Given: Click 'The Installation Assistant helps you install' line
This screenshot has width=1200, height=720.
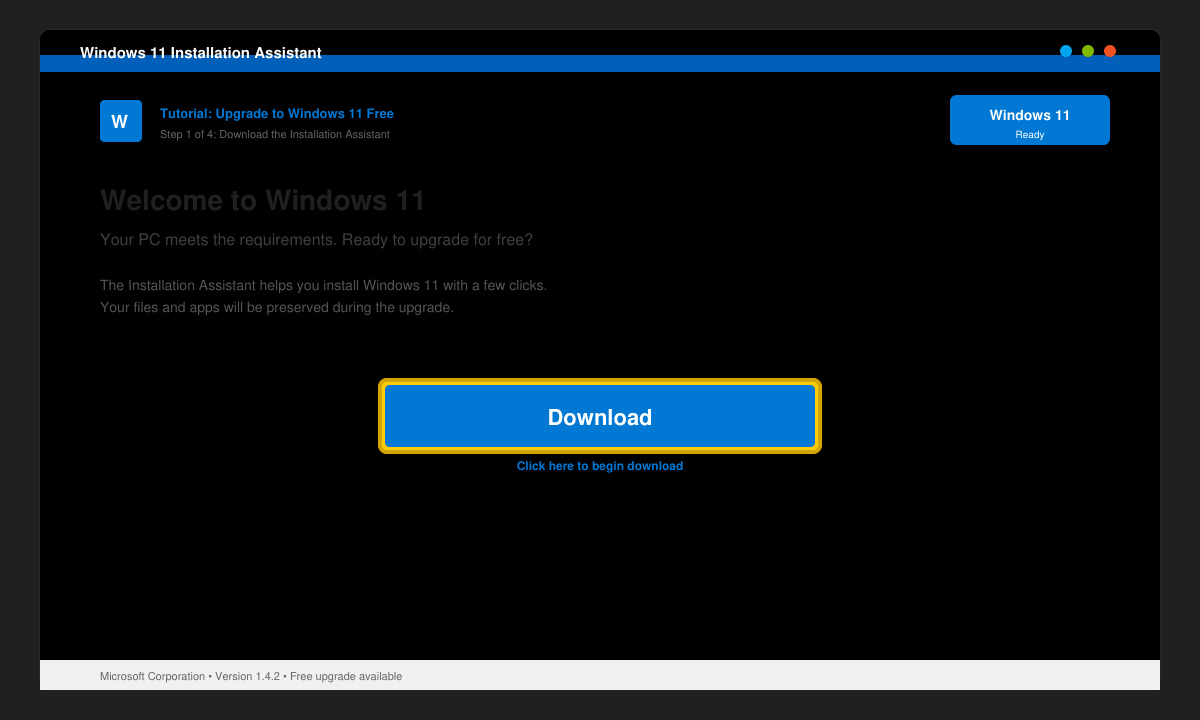Looking at the screenshot, I should 323,285.
